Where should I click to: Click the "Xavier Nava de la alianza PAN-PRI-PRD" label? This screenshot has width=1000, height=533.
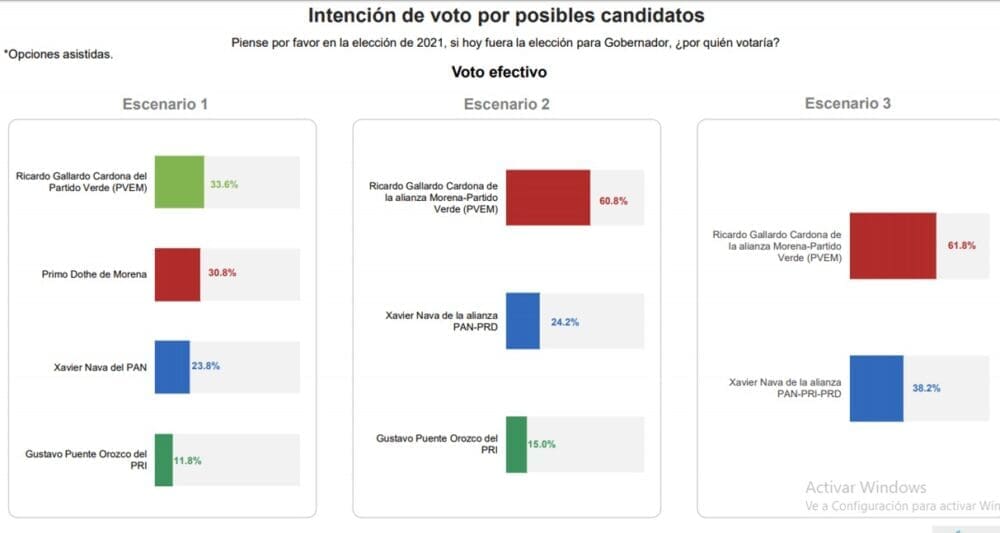tap(784, 388)
